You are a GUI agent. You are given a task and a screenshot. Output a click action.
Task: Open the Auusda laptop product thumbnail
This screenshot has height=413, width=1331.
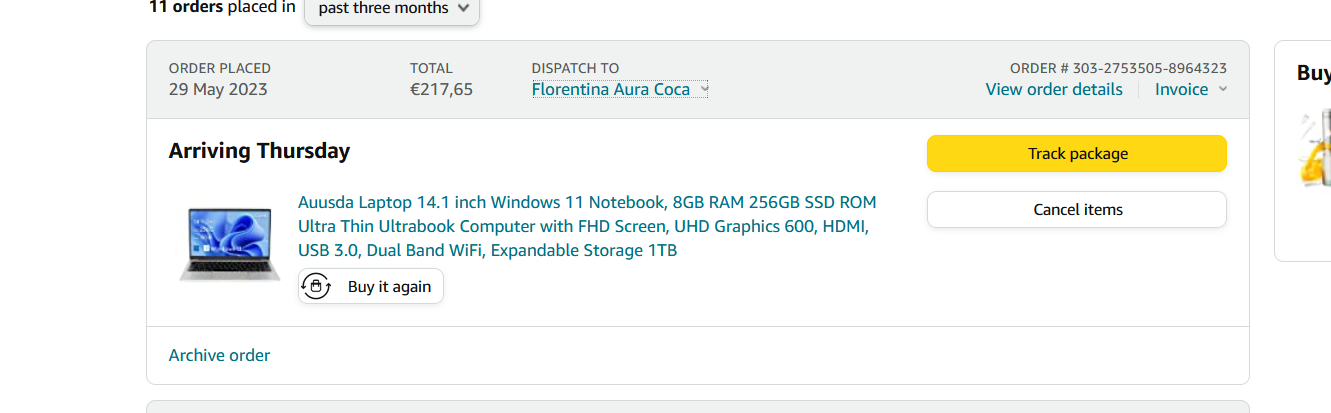pyautogui.click(x=229, y=243)
